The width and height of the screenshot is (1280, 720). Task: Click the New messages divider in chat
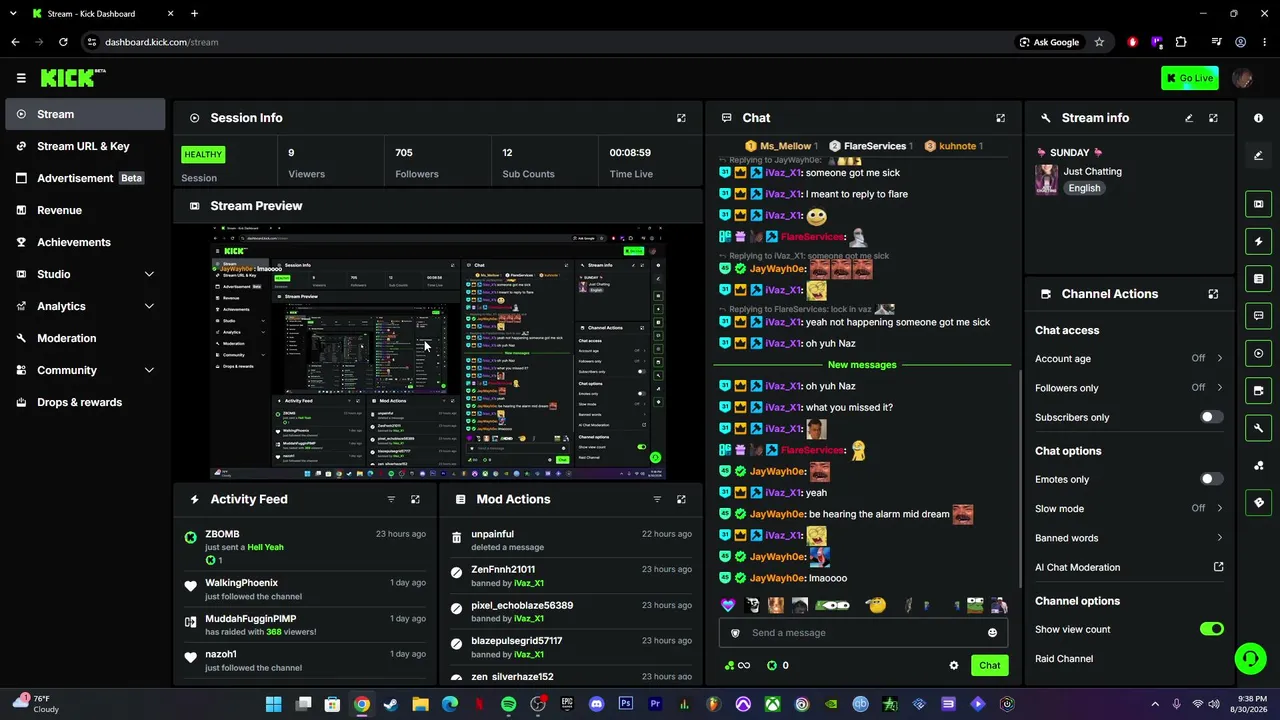(862, 365)
